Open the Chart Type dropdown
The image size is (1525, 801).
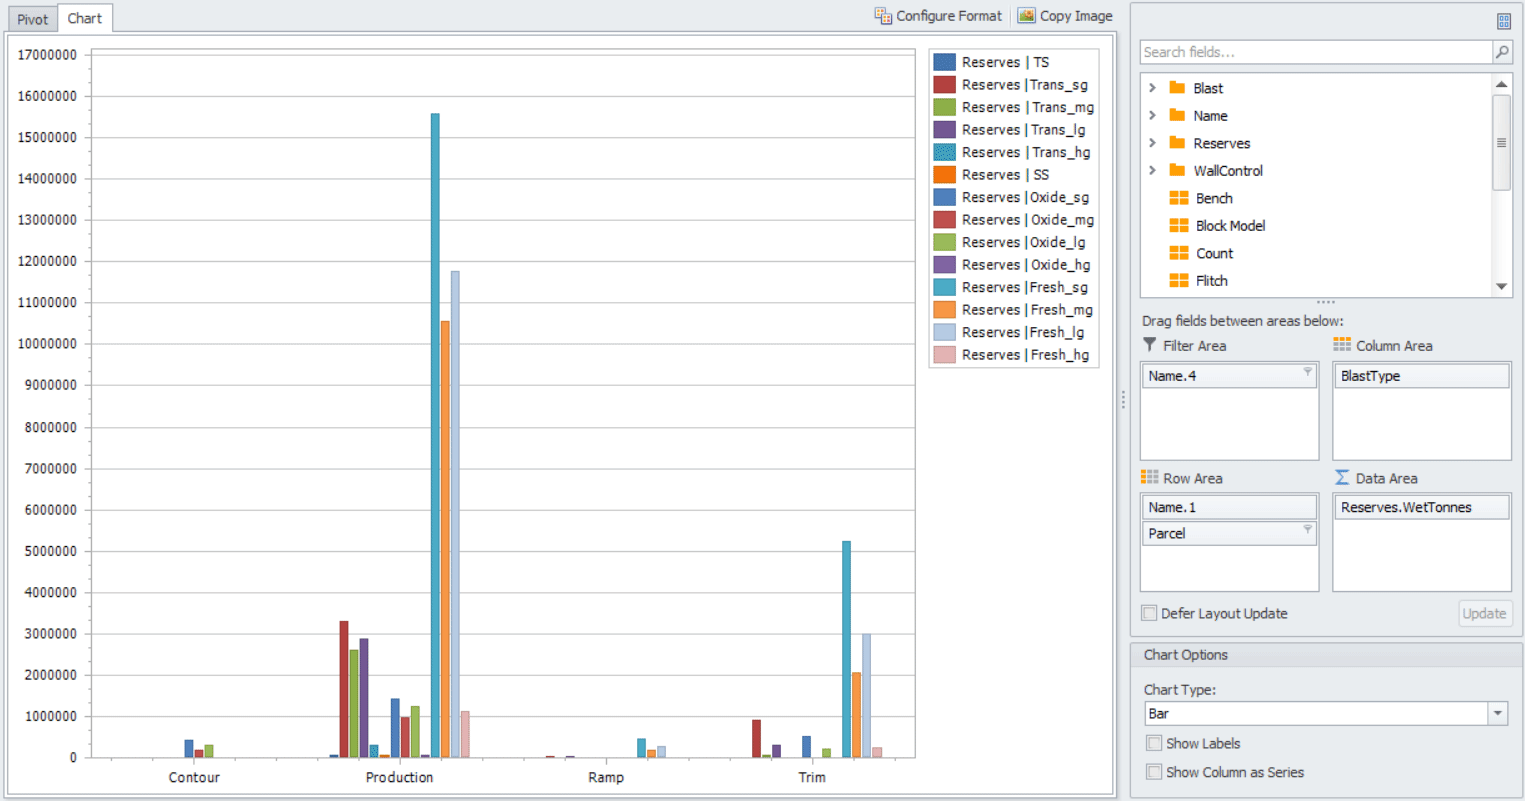(1497, 714)
